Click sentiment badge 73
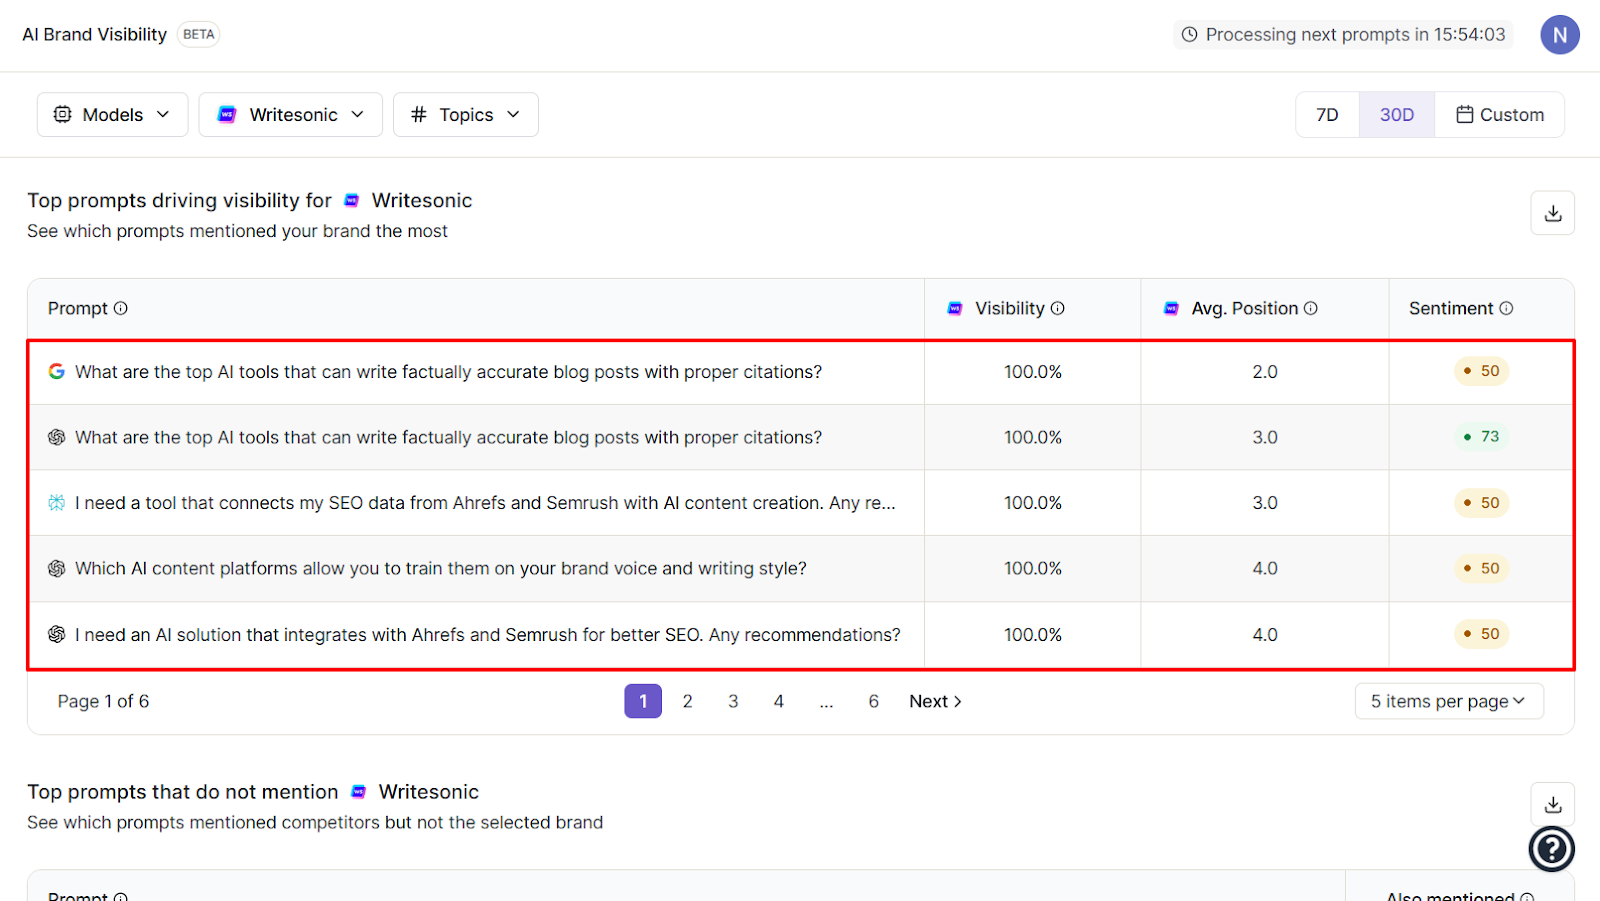1600x901 pixels. click(1481, 436)
